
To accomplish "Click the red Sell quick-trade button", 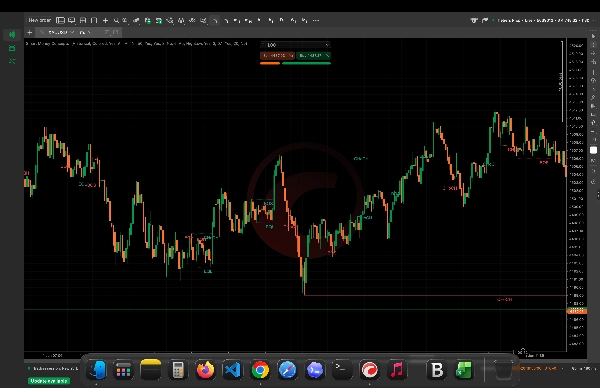I will [x=277, y=55].
